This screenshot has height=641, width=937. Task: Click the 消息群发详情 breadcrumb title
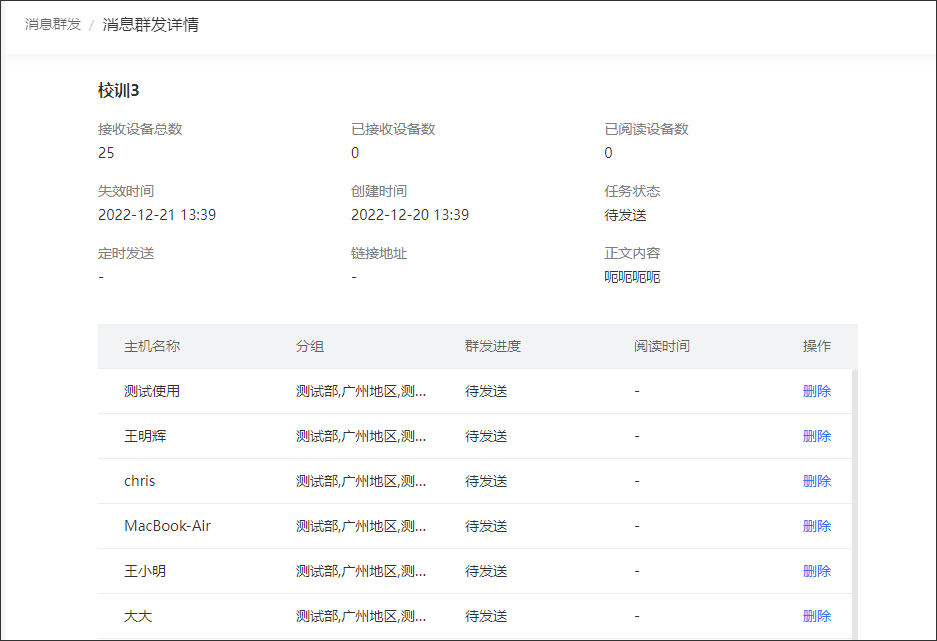point(151,24)
